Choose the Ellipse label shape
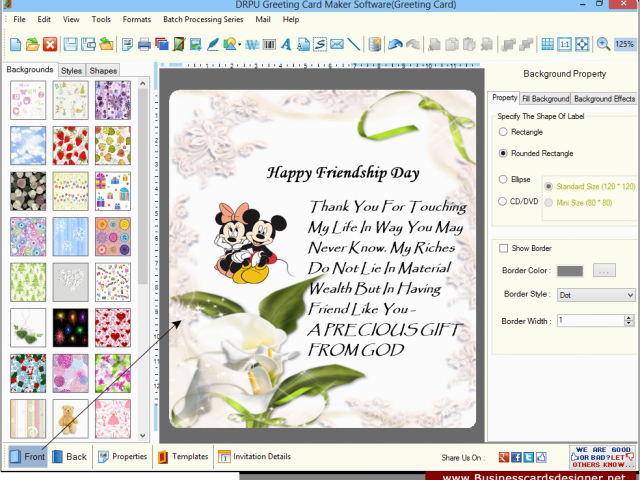The width and height of the screenshot is (640, 480). click(x=503, y=179)
